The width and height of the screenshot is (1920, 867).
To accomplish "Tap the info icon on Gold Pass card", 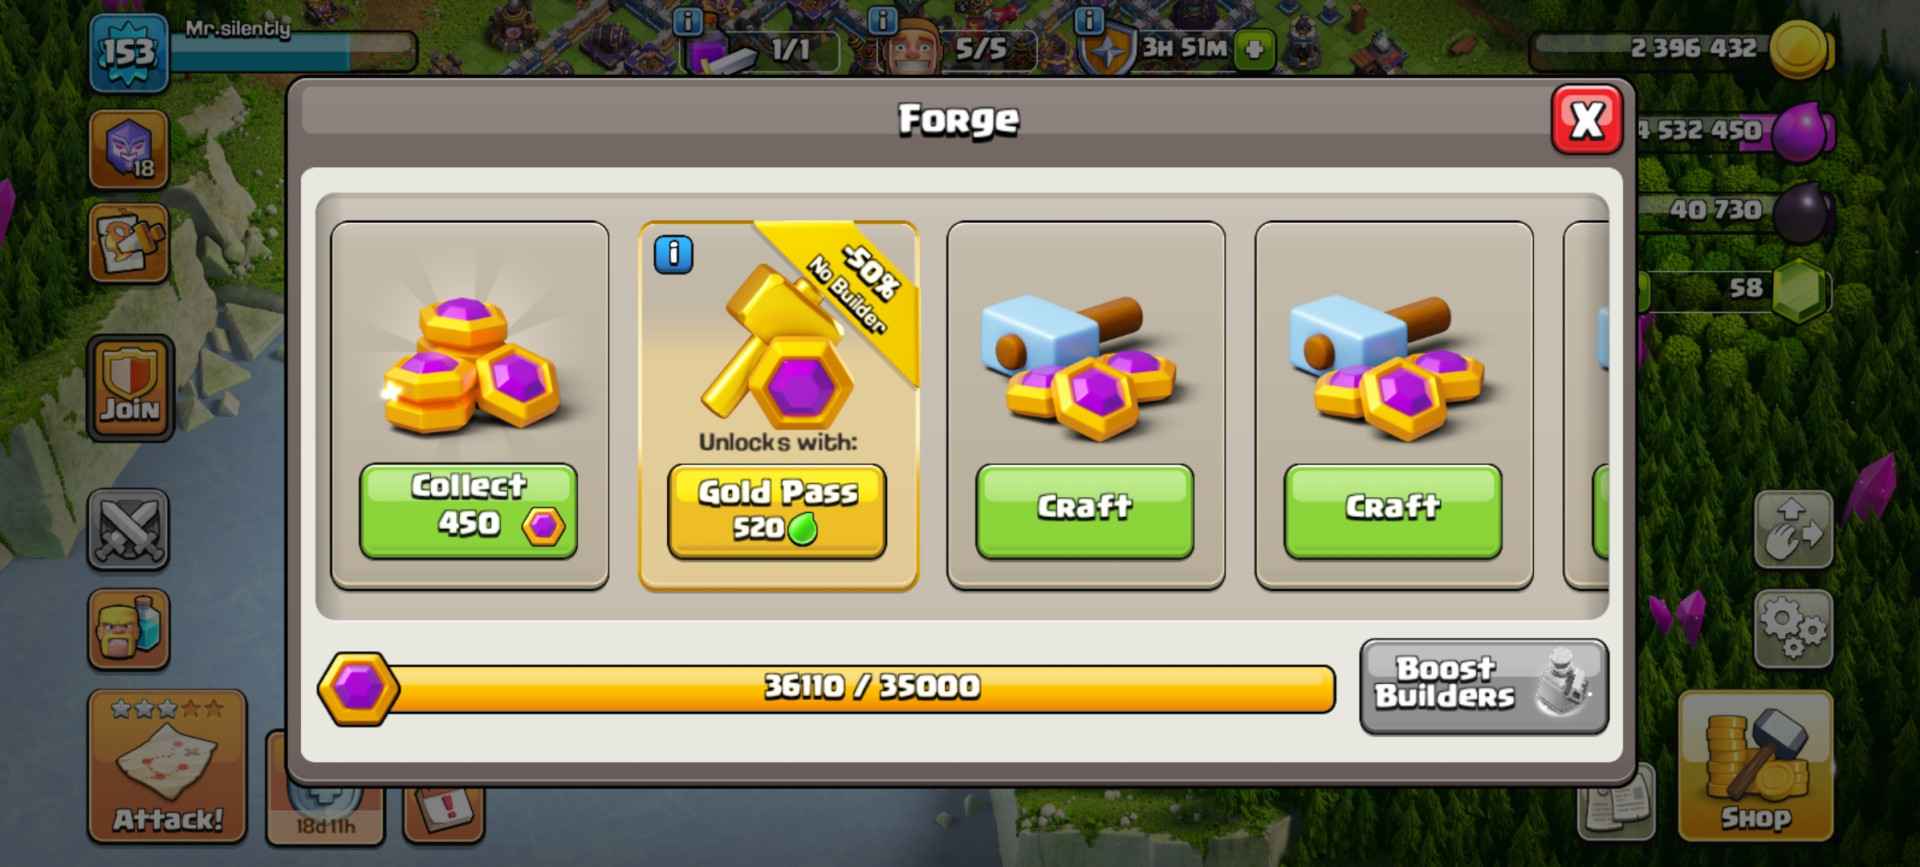I will coord(673,255).
